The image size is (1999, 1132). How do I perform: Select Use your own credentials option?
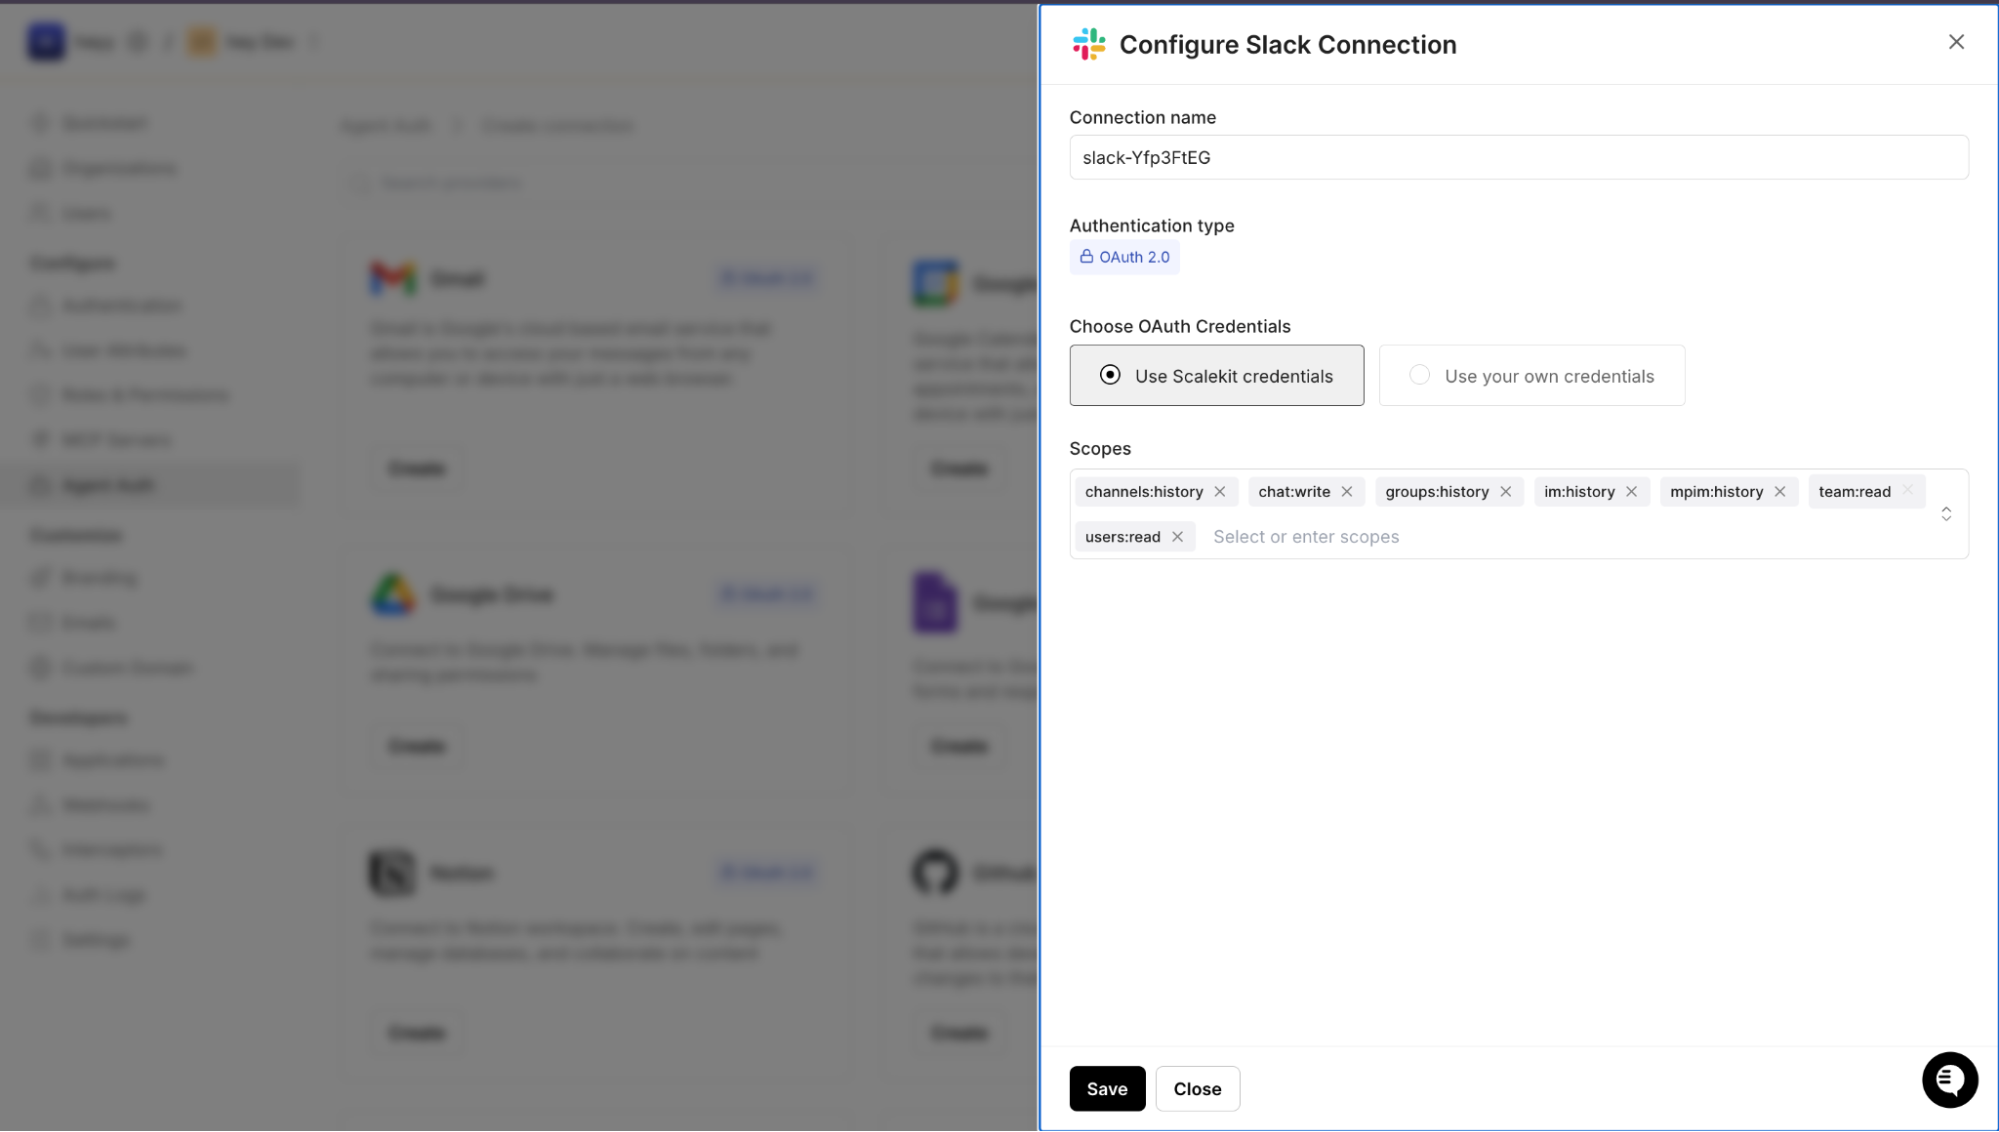1531,375
